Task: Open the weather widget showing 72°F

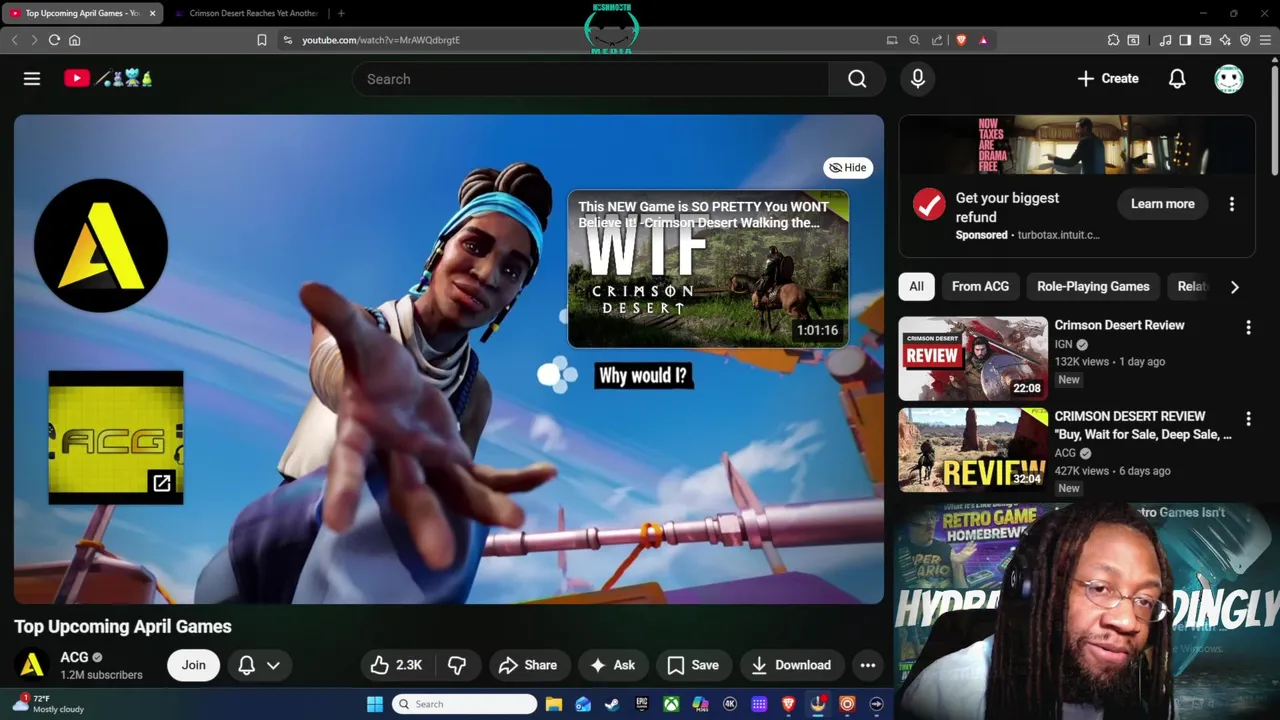Action: 46,704
